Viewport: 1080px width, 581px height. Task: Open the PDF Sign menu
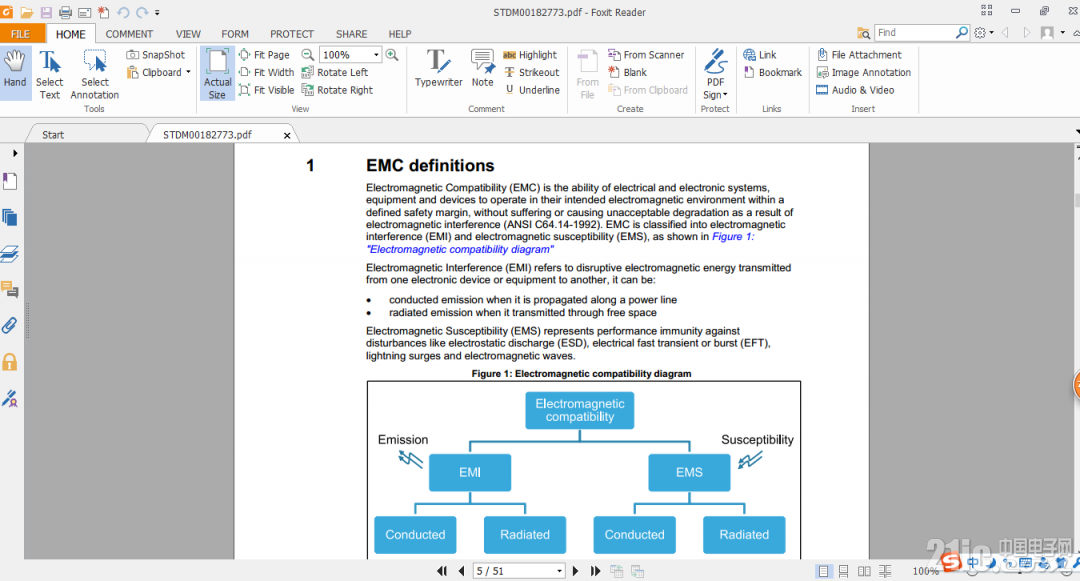click(x=716, y=74)
